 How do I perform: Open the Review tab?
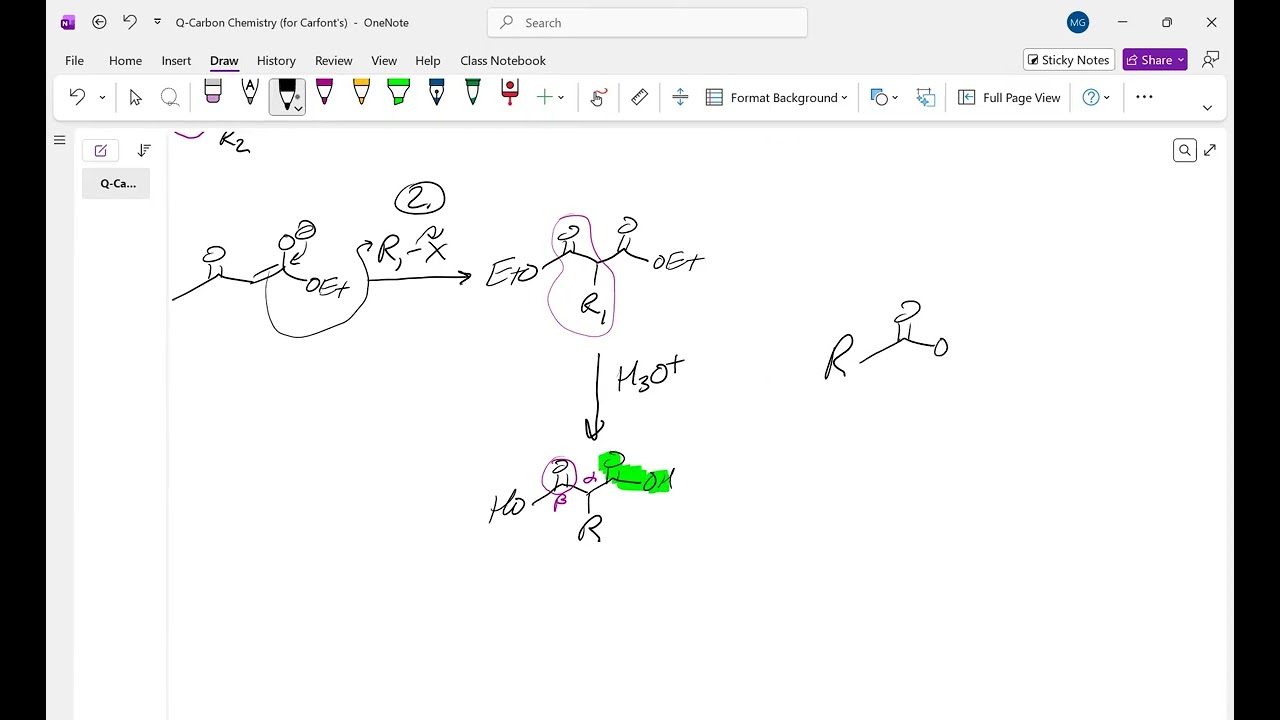[x=333, y=60]
